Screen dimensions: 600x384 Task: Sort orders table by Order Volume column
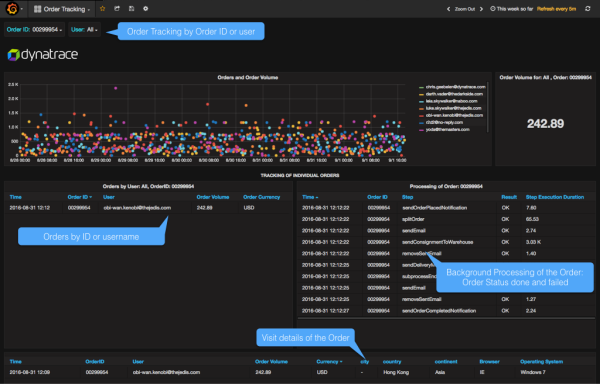[213, 197]
